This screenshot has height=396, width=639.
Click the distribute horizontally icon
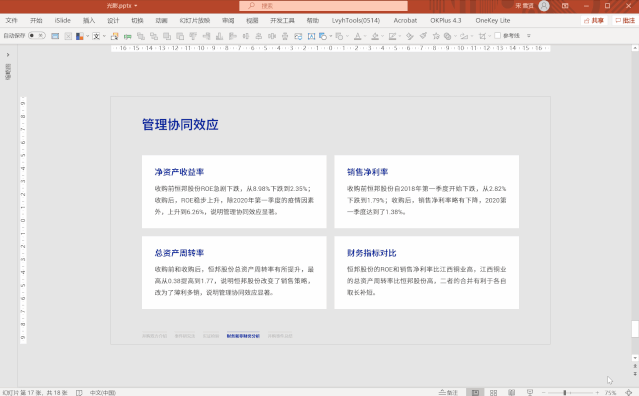tap(272, 36)
